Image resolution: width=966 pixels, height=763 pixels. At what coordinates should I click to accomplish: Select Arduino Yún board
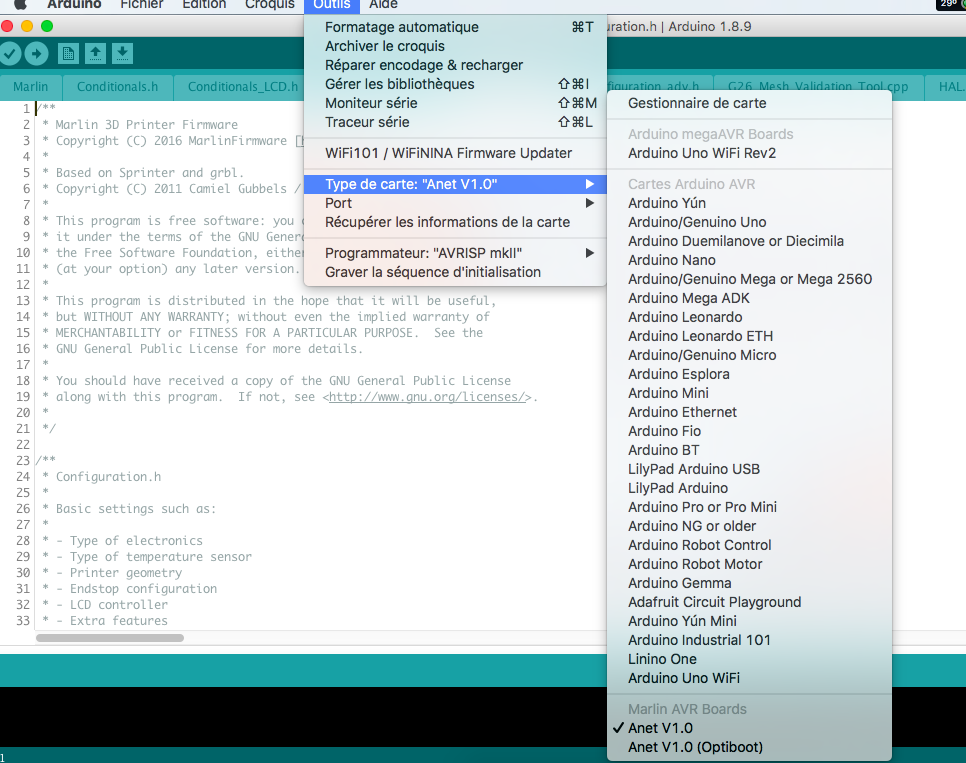click(749, 203)
